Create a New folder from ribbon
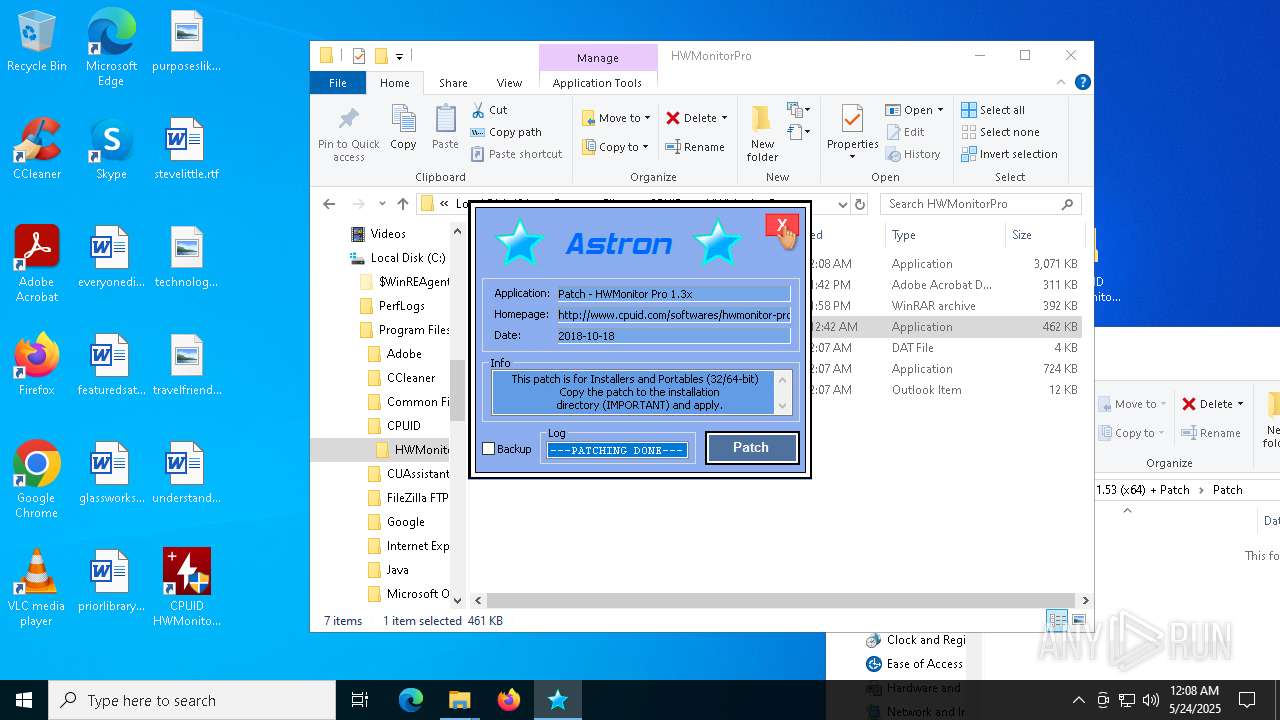The image size is (1280, 720). click(x=762, y=133)
